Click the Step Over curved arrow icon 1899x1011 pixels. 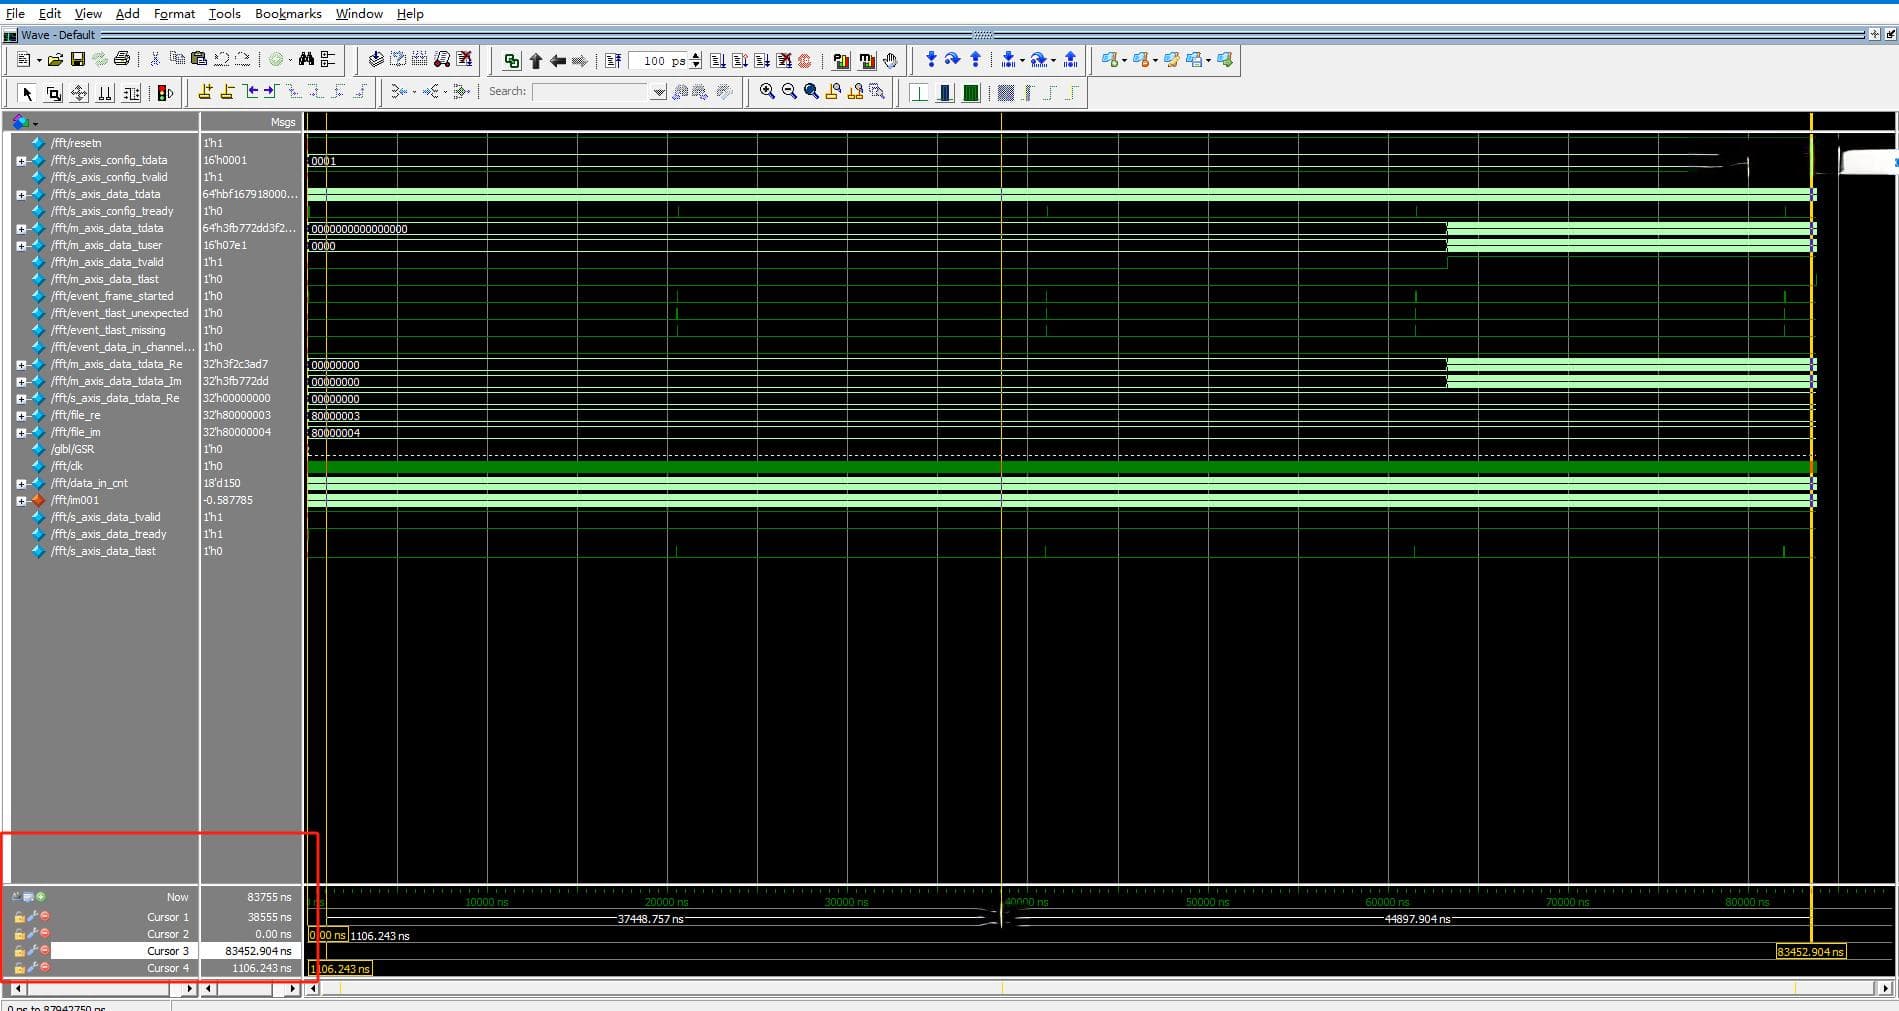pos(953,60)
